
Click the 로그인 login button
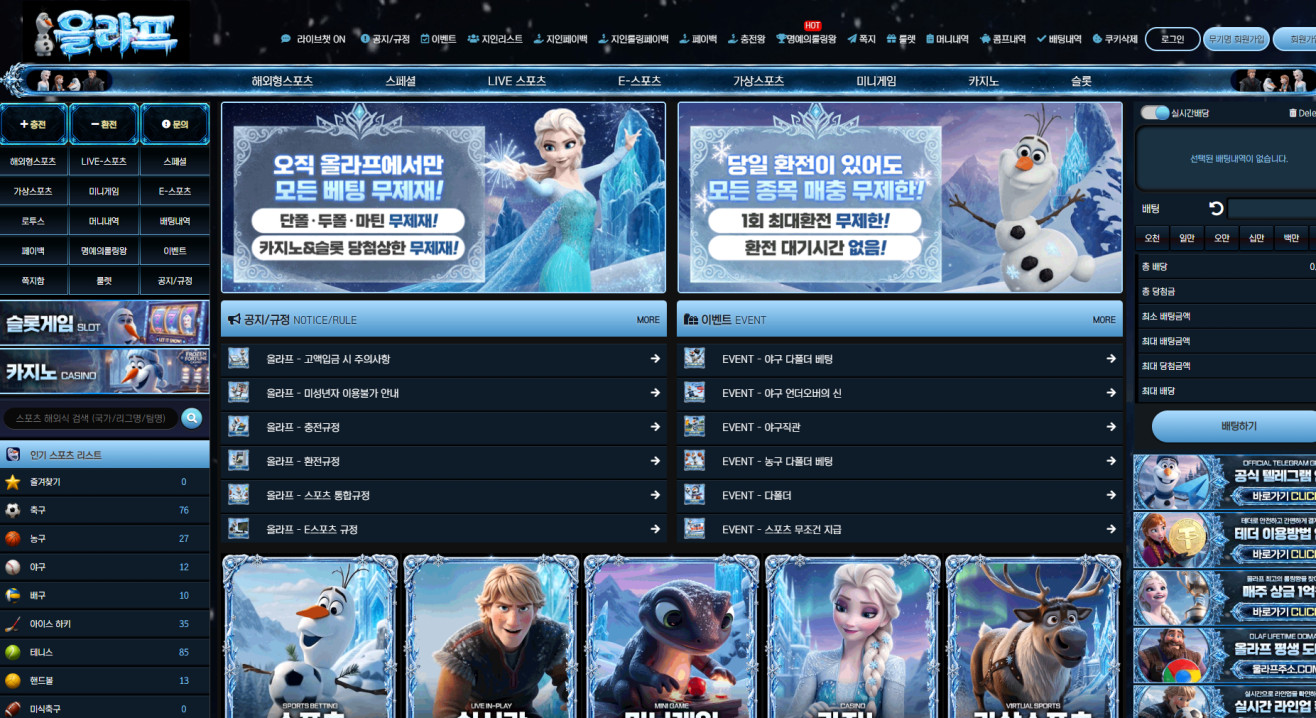[1172, 39]
